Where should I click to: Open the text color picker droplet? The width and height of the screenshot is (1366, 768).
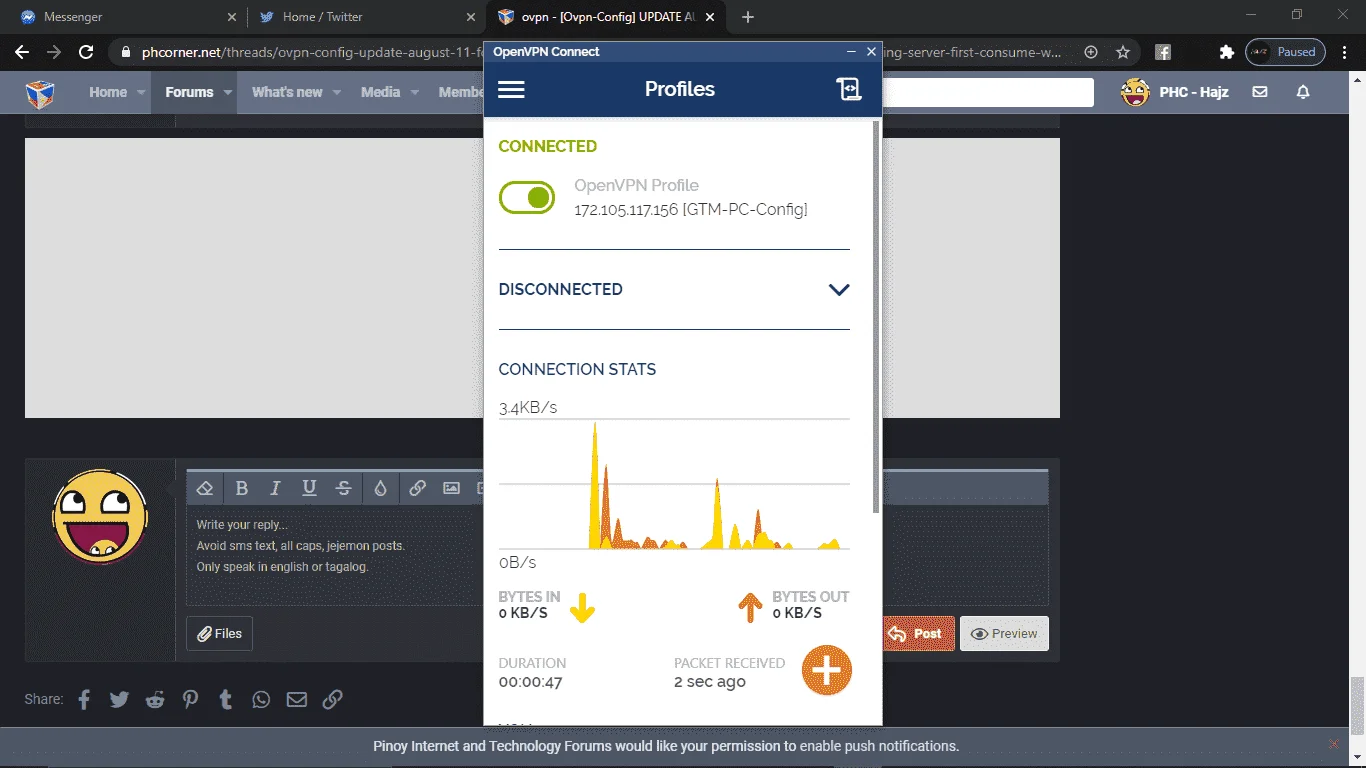(x=380, y=488)
